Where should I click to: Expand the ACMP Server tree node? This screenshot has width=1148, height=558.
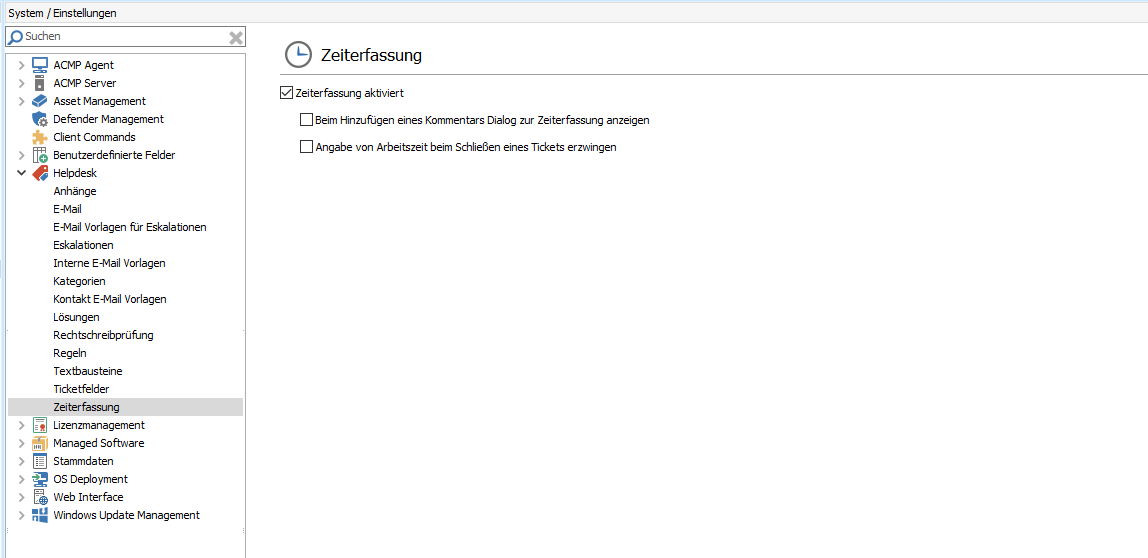22,83
